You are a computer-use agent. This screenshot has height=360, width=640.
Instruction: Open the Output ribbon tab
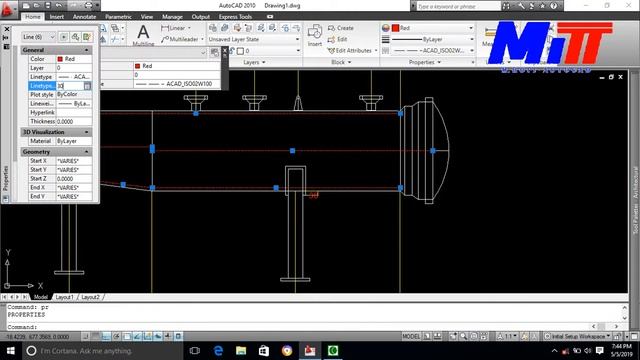[x=200, y=17]
